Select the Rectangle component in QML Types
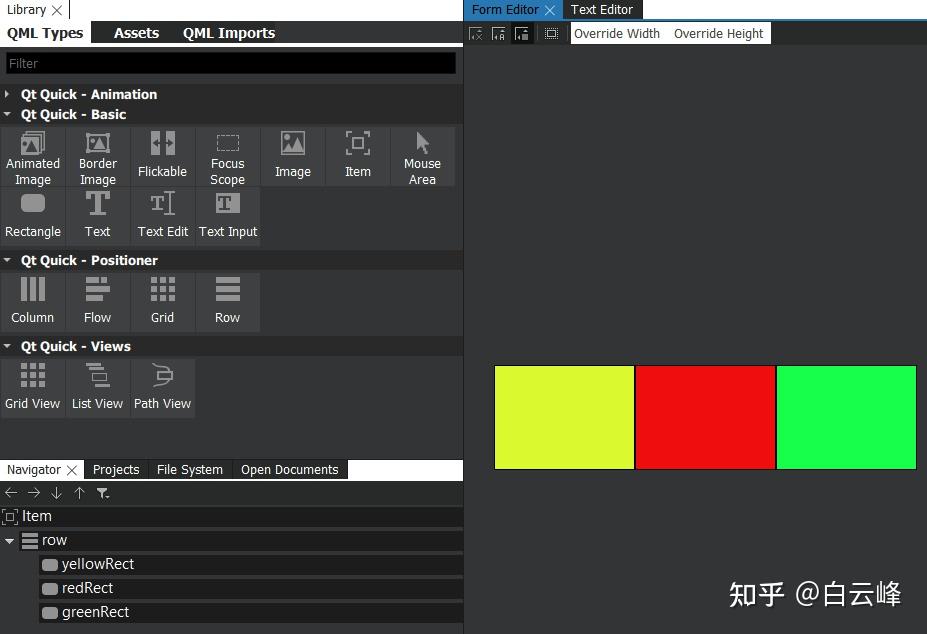The image size is (927, 634). coord(33,214)
